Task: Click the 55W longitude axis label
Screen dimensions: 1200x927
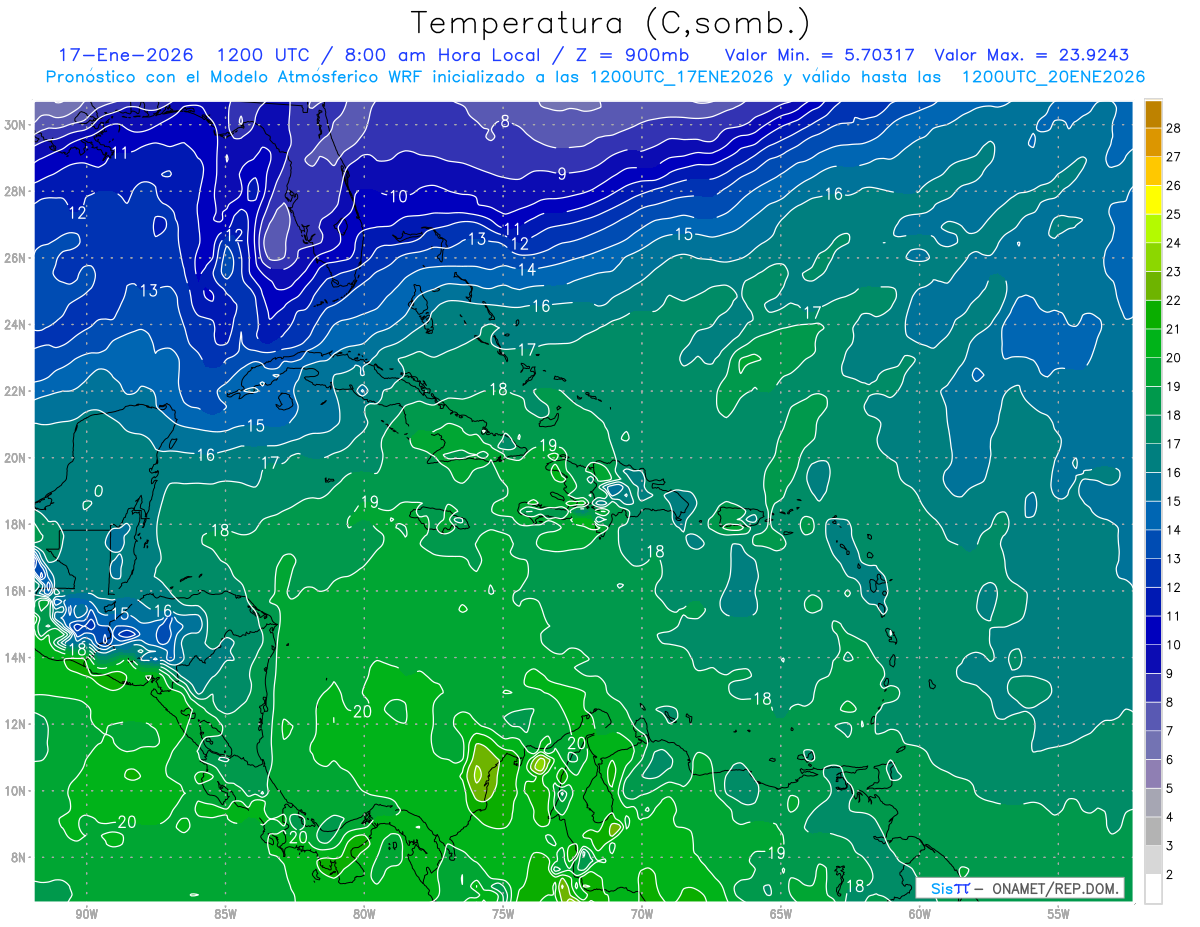Action: pyautogui.click(x=1059, y=914)
